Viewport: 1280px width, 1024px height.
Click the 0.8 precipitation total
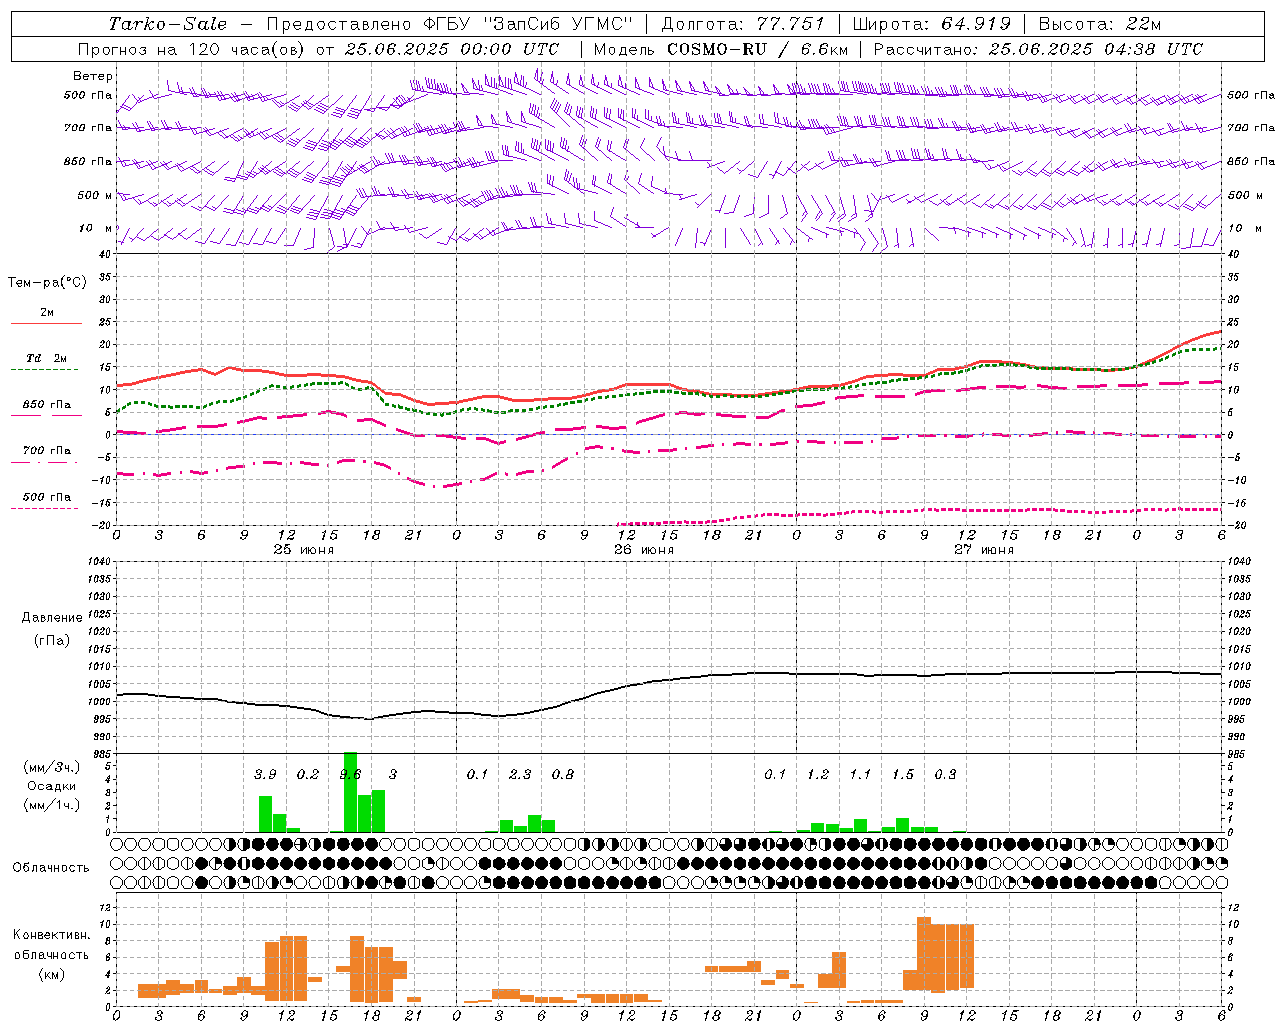[x=563, y=775]
